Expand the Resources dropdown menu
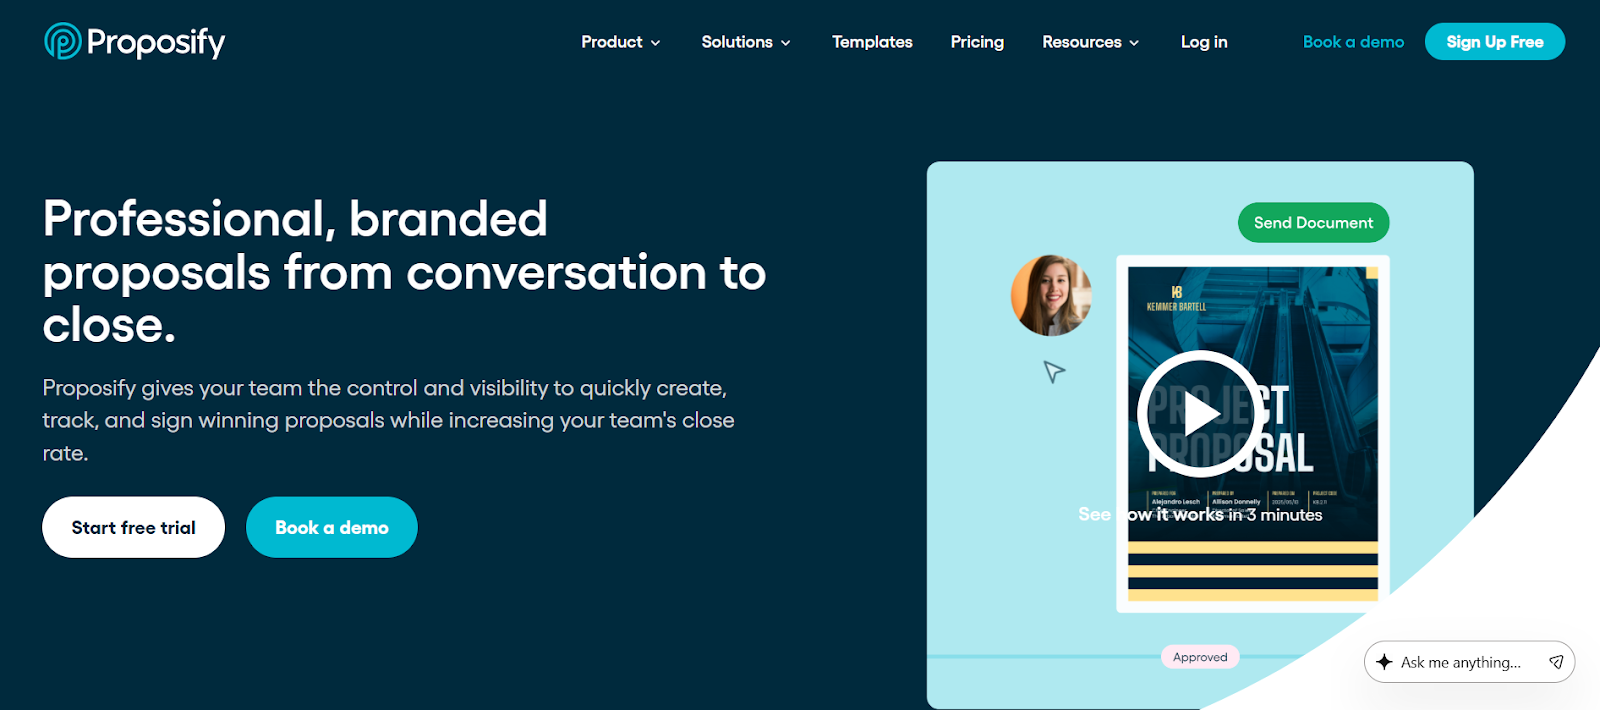The width and height of the screenshot is (1600, 710). [x=1090, y=42]
